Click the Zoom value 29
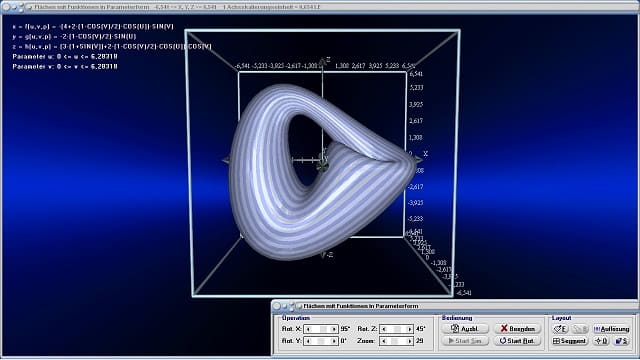This screenshot has width=640, height=360. [420, 341]
